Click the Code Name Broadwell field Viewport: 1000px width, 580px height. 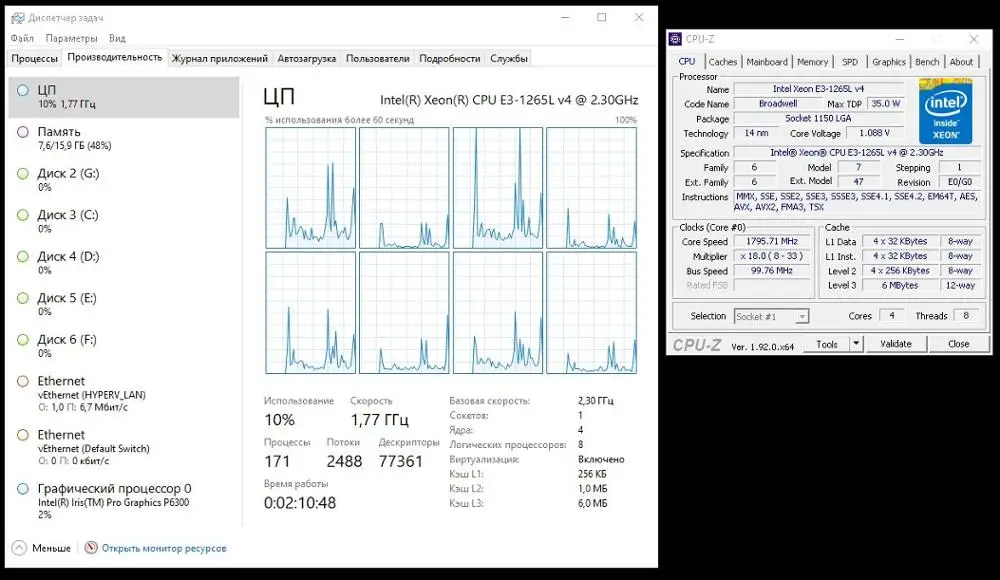click(777, 104)
